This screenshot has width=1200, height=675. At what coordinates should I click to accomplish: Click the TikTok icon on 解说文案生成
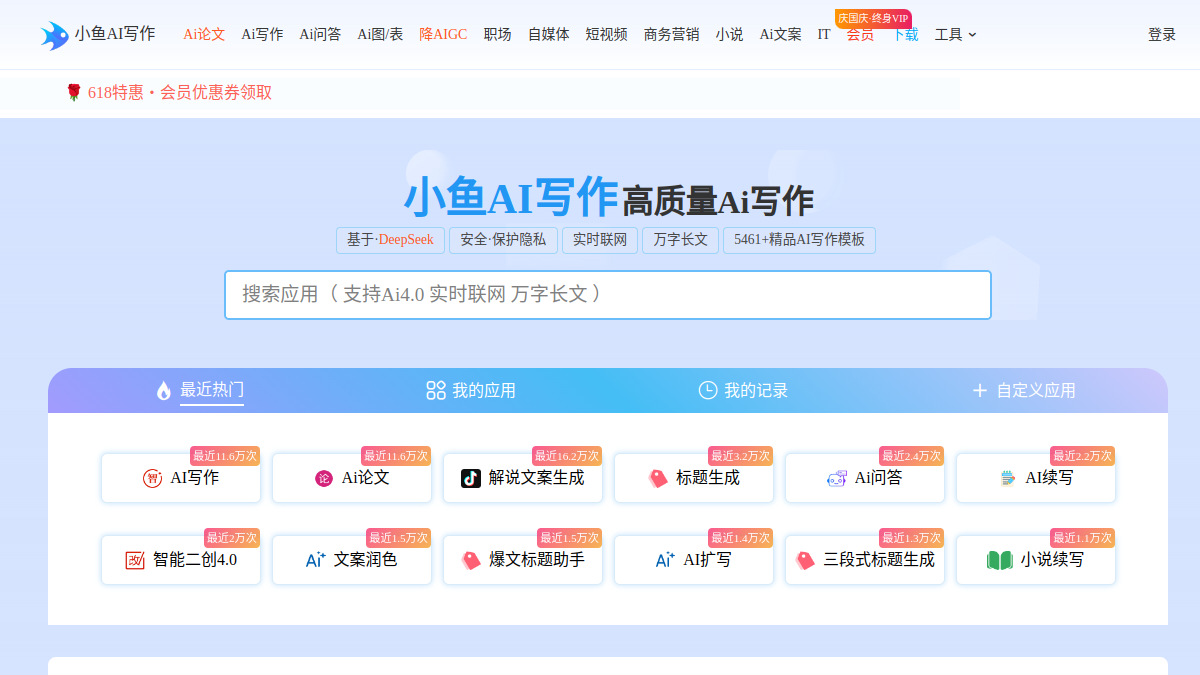pyautogui.click(x=471, y=478)
